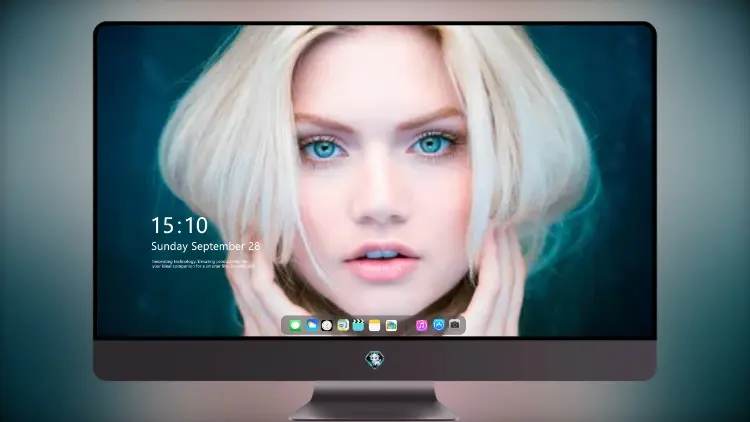The width and height of the screenshot is (750, 422).
Task: Open the Clock app in the dock
Action: click(327, 325)
